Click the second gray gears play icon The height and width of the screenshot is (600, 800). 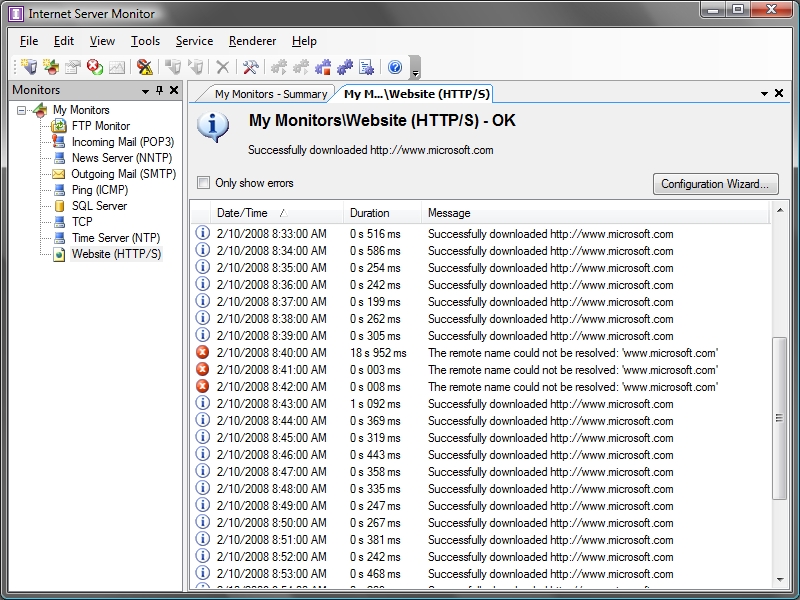(301, 67)
